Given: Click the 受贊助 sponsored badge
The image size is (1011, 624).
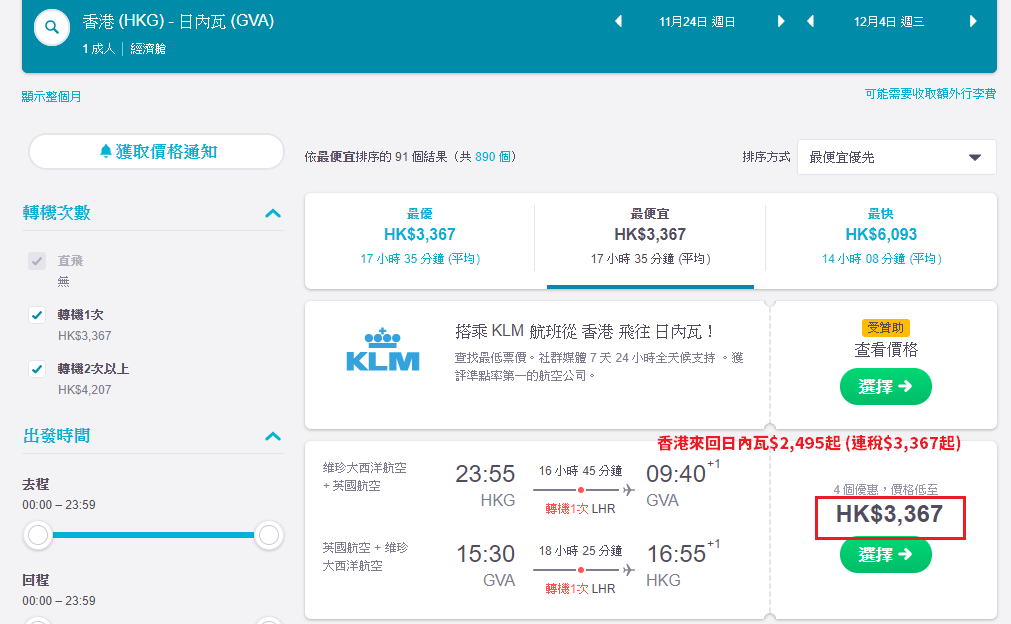Looking at the screenshot, I should (885, 327).
